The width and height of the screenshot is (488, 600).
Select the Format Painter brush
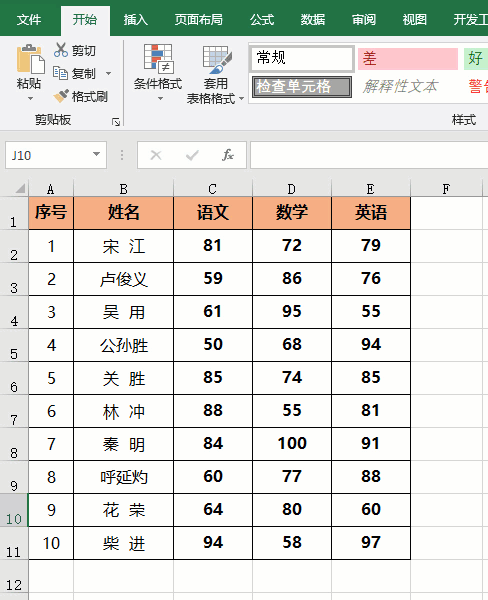coord(61,96)
